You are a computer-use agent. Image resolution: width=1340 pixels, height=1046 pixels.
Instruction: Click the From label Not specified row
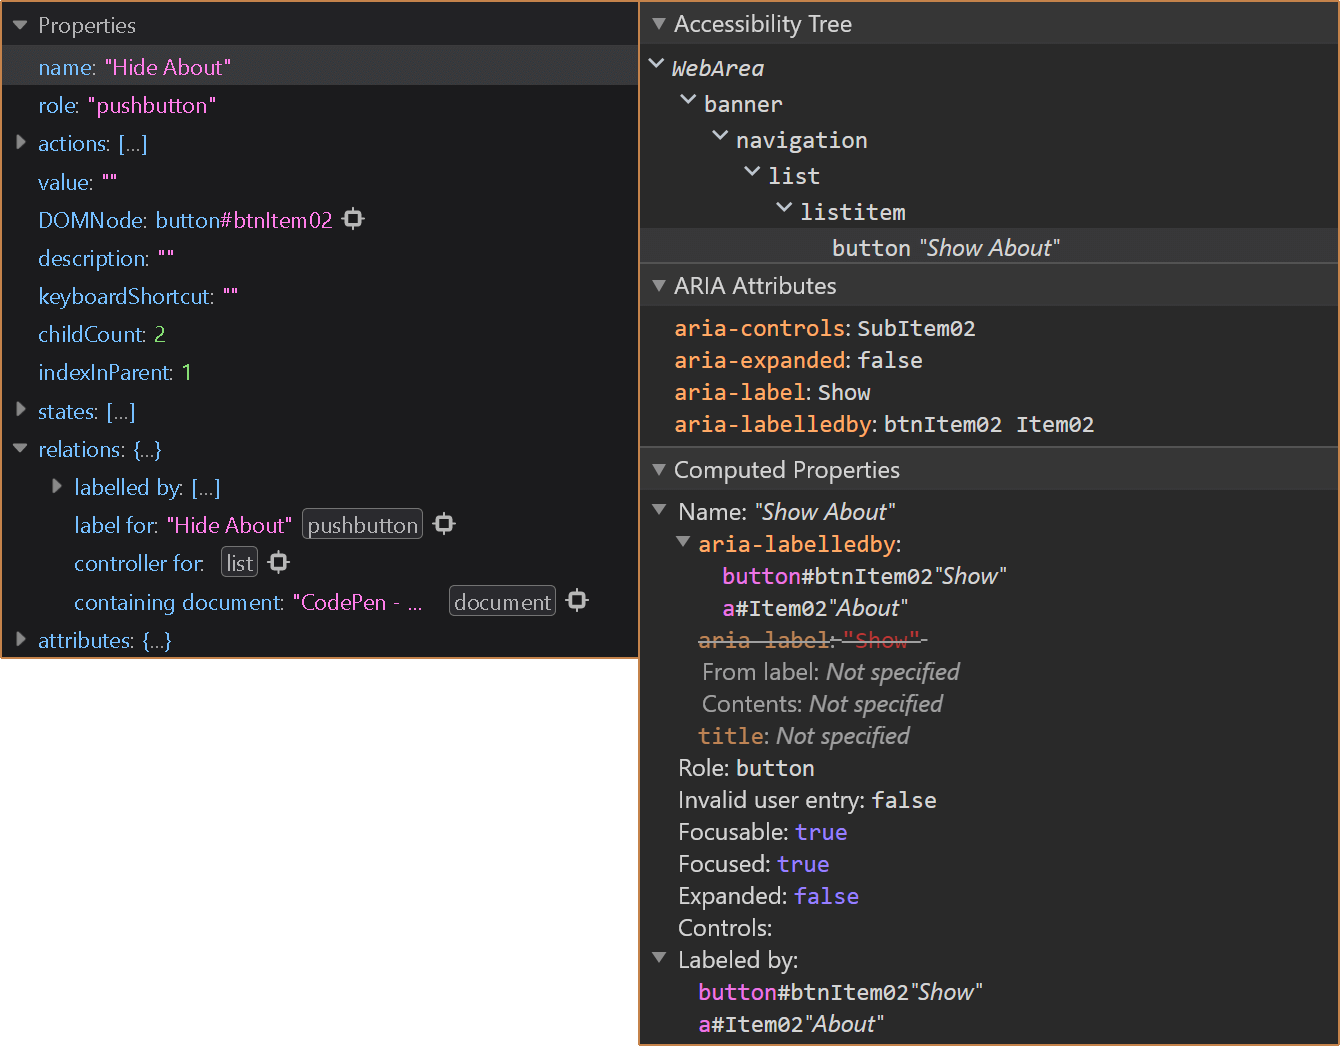[x=831, y=672]
